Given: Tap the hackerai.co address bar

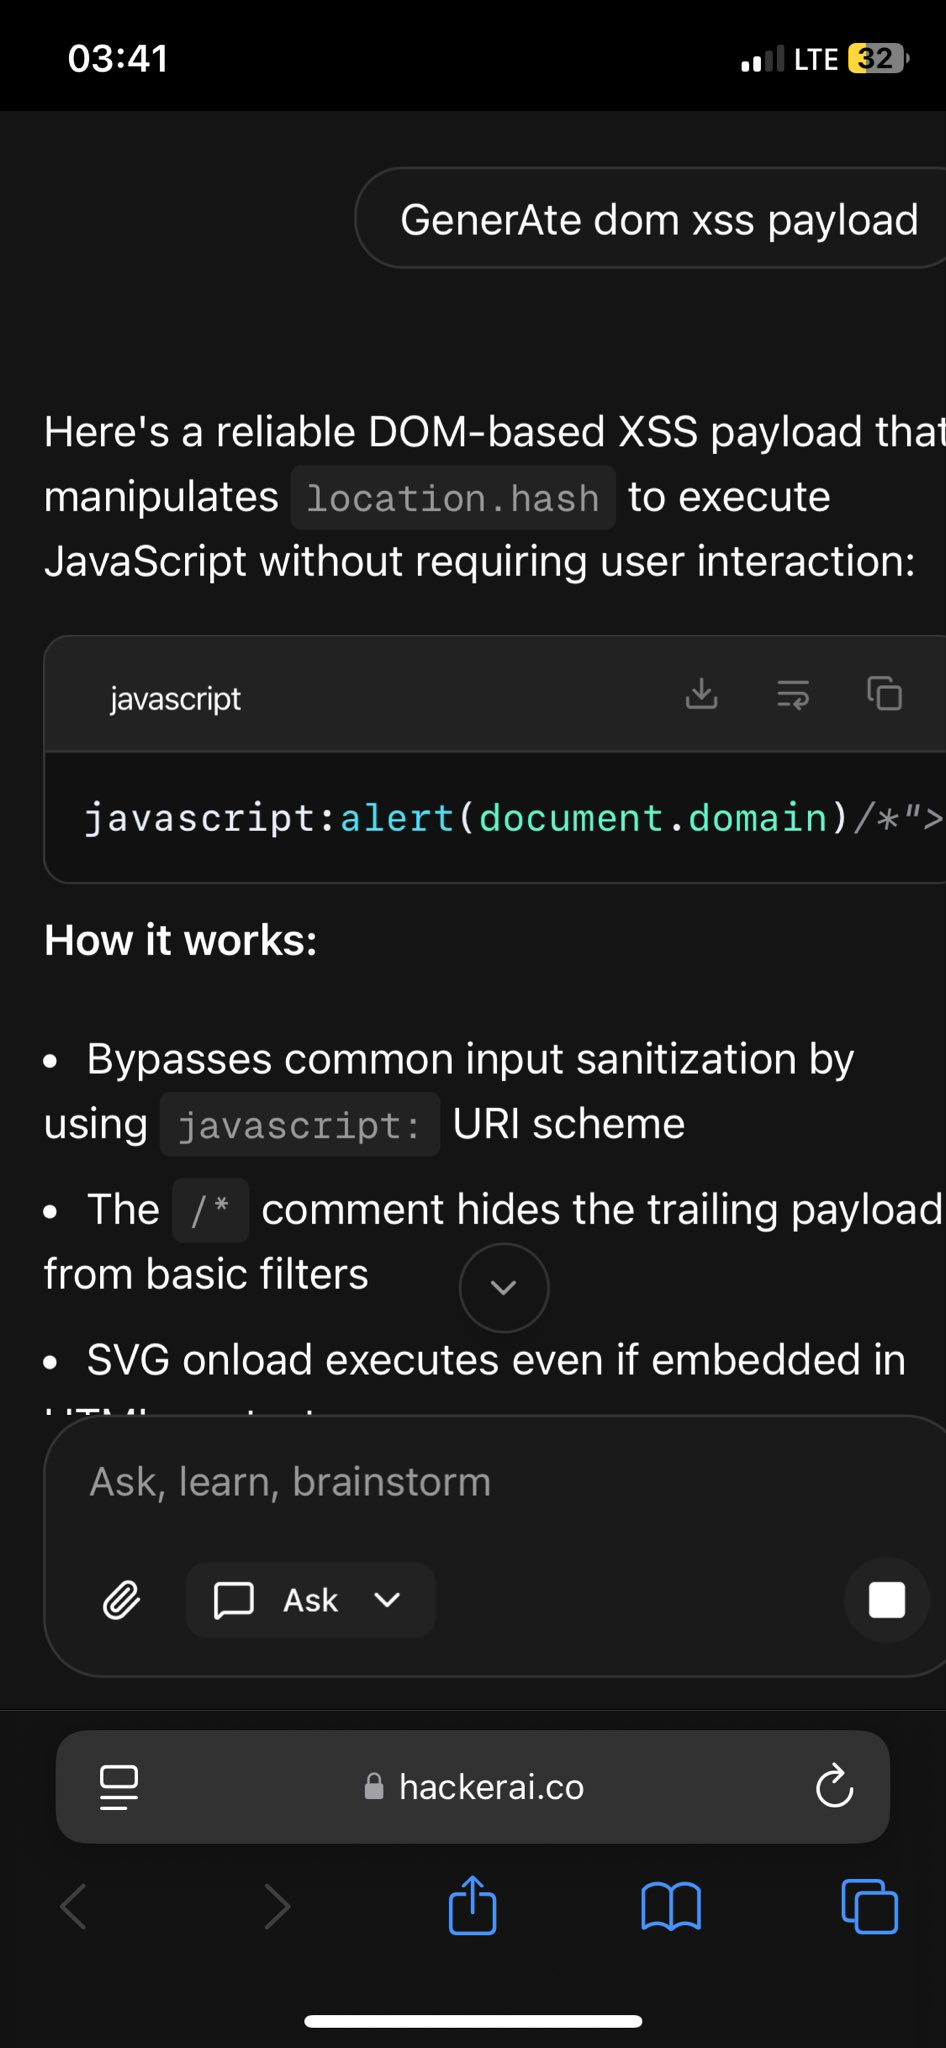Looking at the screenshot, I should [x=473, y=1787].
